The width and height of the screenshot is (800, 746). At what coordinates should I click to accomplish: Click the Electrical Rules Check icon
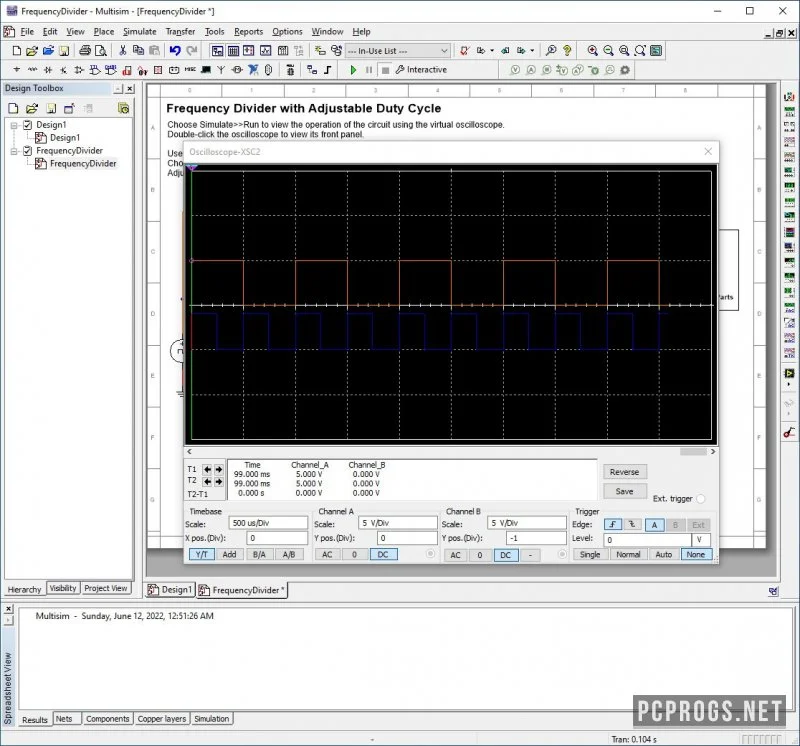[x=464, y=51]
